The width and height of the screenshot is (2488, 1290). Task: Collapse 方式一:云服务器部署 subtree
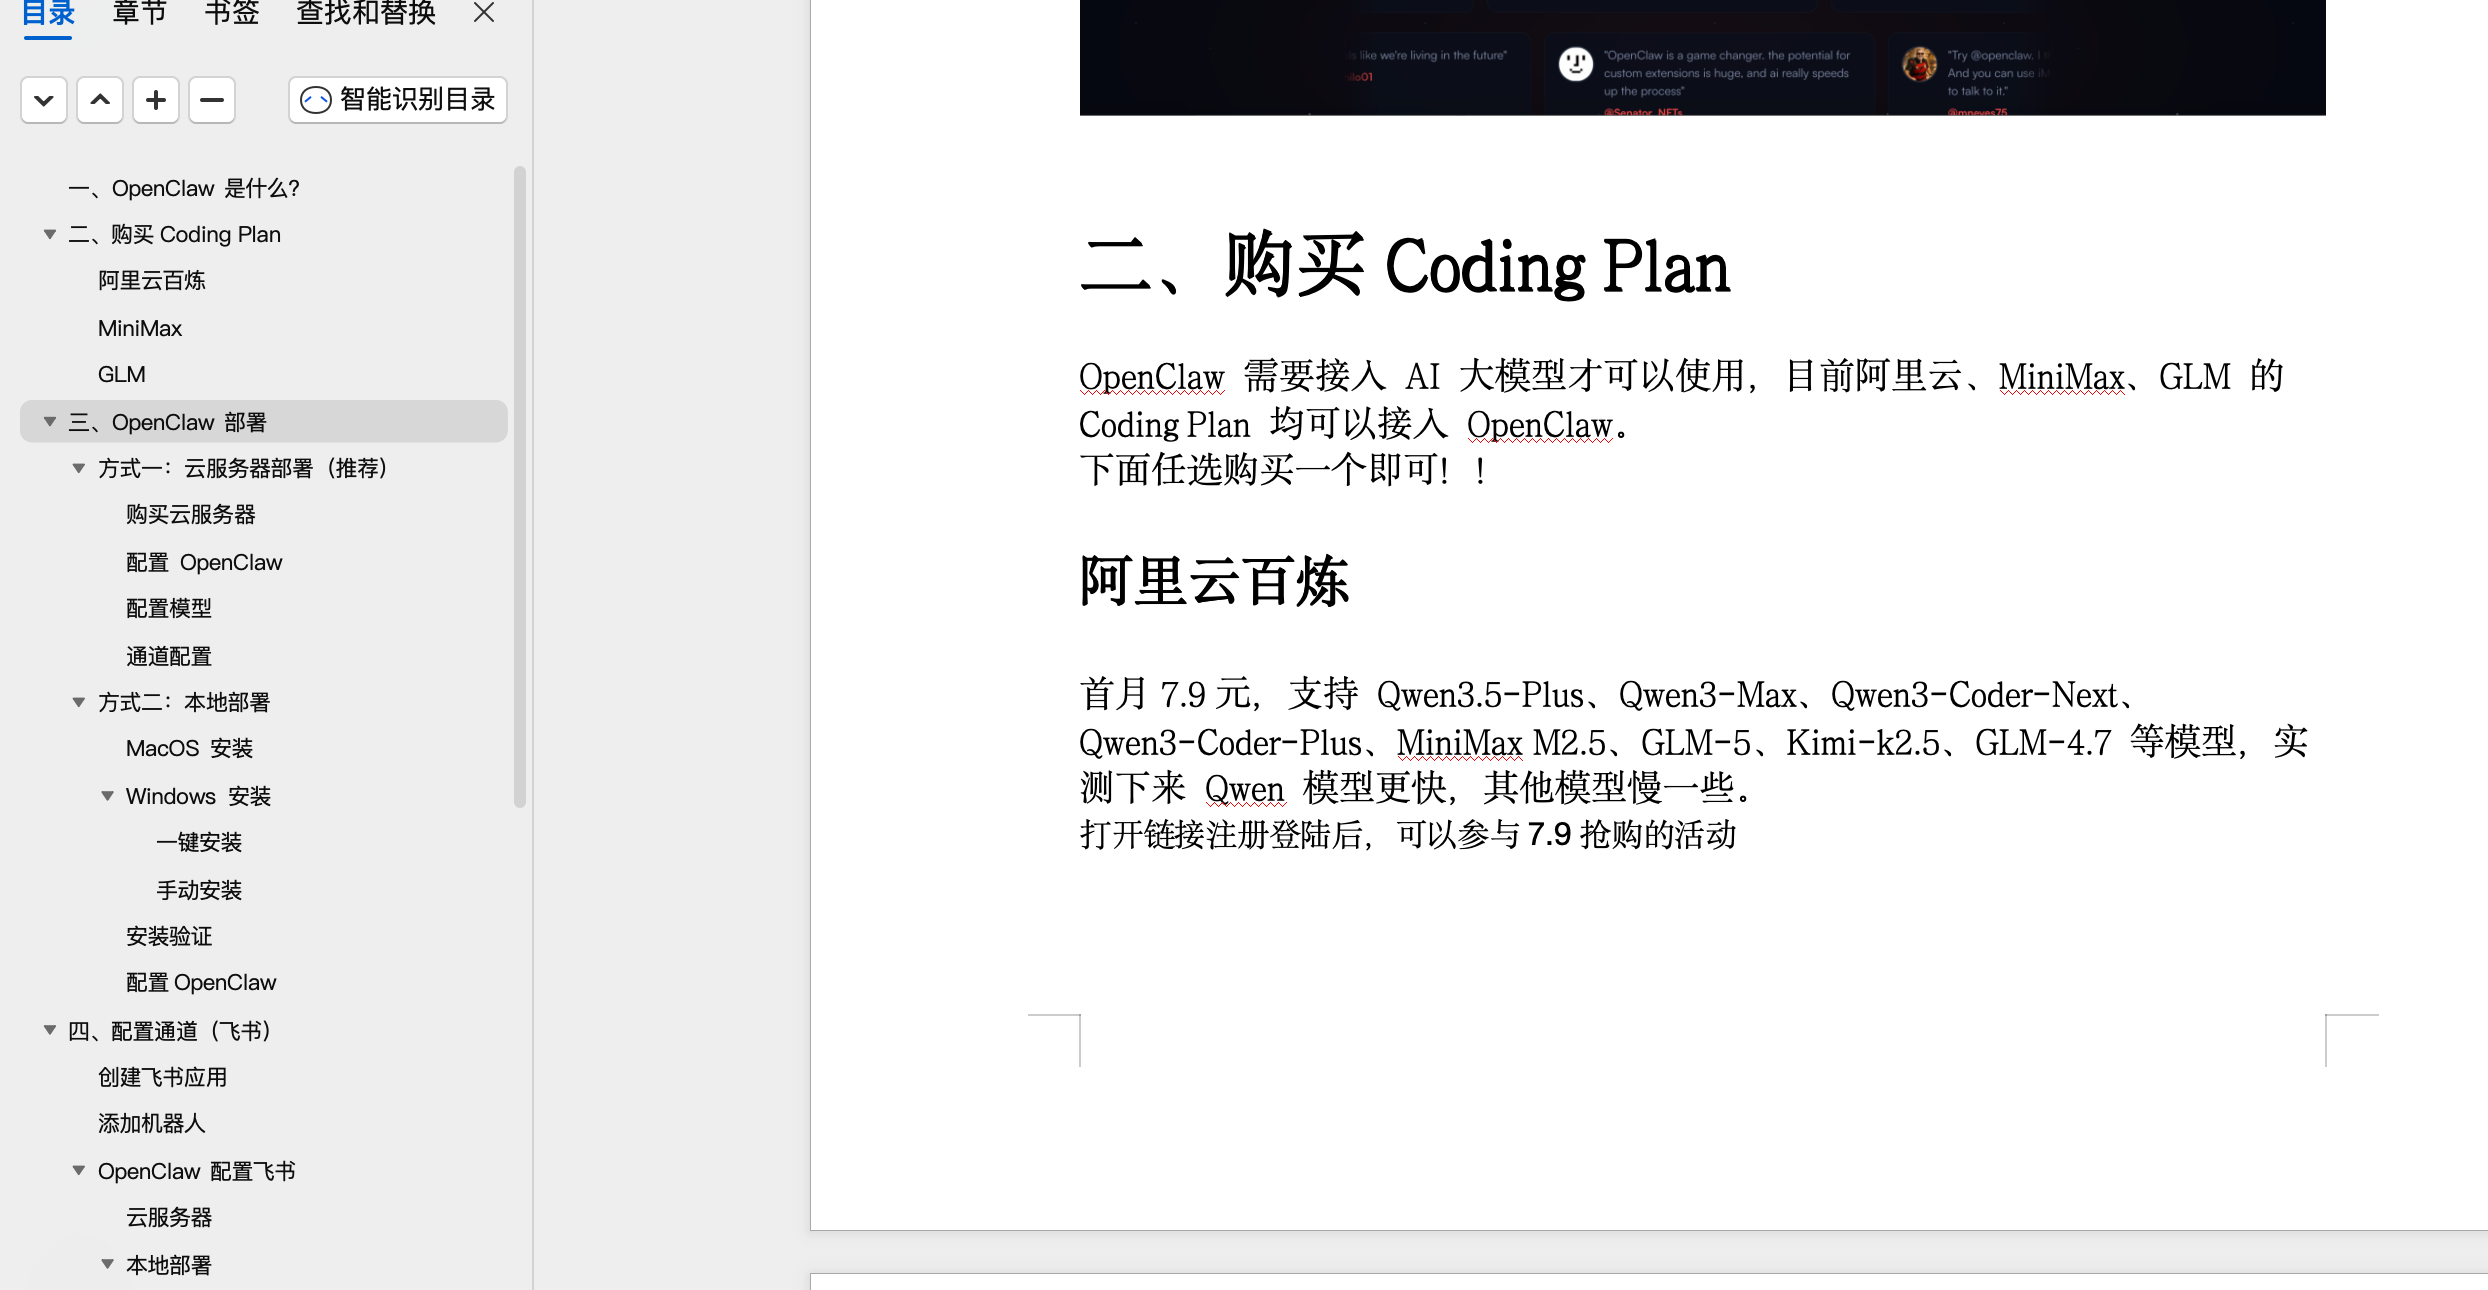pos(78,468)
